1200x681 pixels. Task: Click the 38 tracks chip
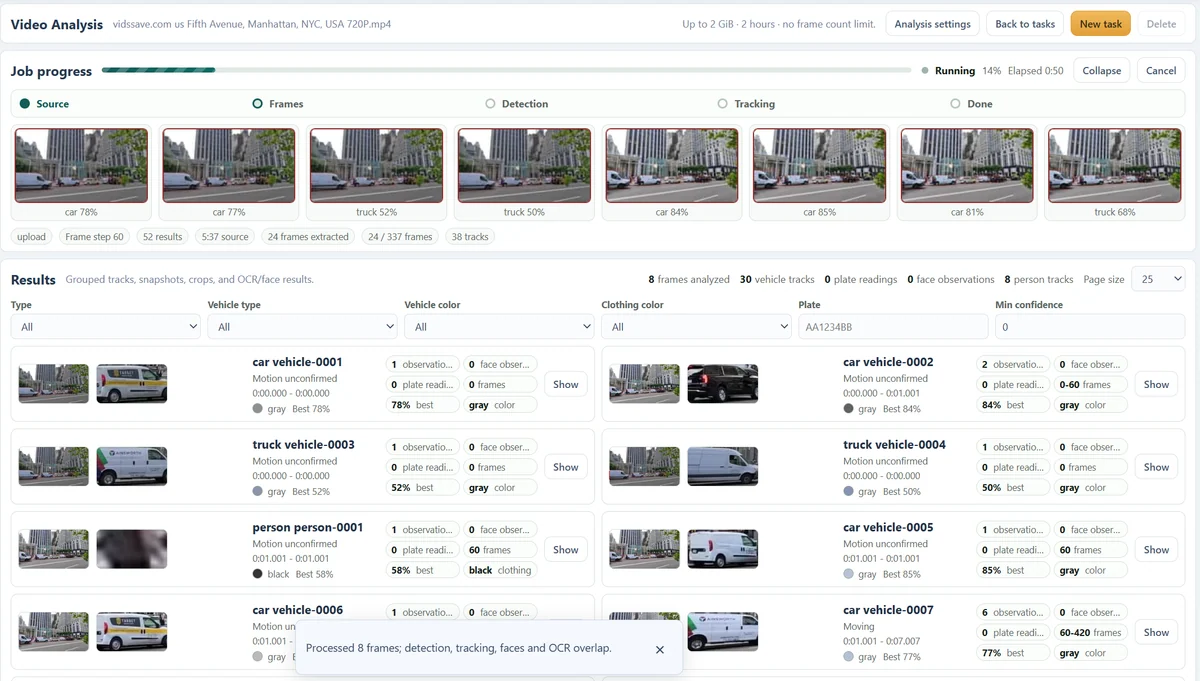(470, 237)
